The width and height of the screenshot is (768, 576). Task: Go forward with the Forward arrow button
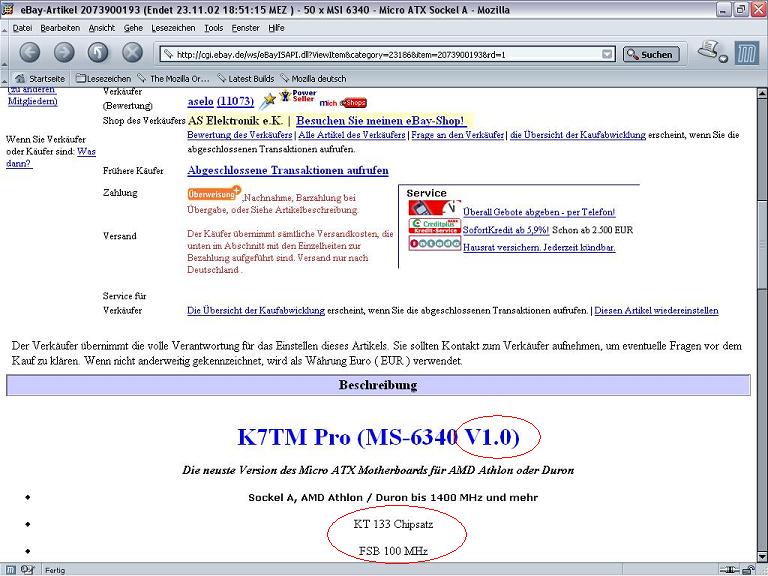coord(64,52)
